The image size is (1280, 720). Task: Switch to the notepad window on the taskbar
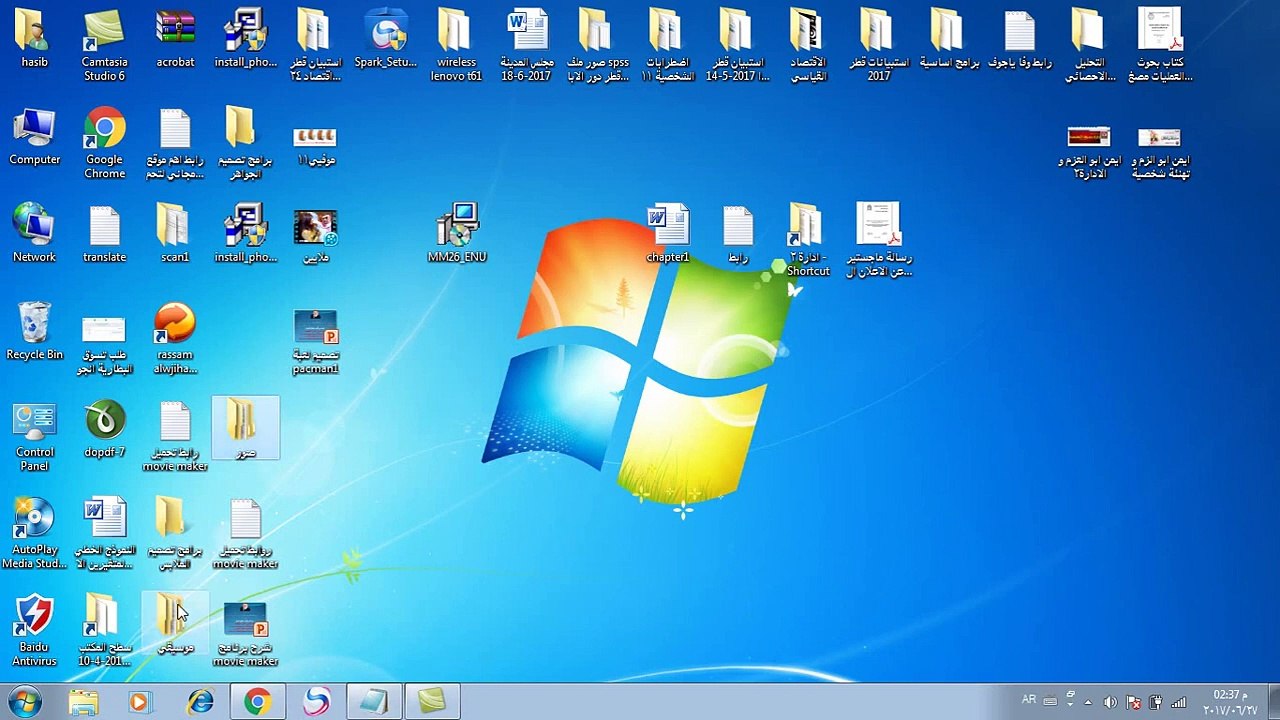click(374, 702)
